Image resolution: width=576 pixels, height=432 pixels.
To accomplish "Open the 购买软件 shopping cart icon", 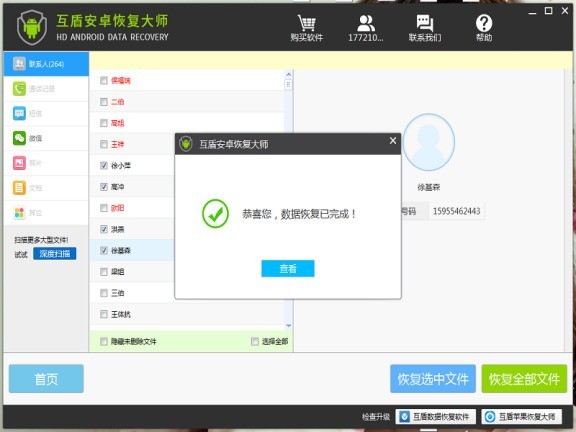I will coord(306,23).
